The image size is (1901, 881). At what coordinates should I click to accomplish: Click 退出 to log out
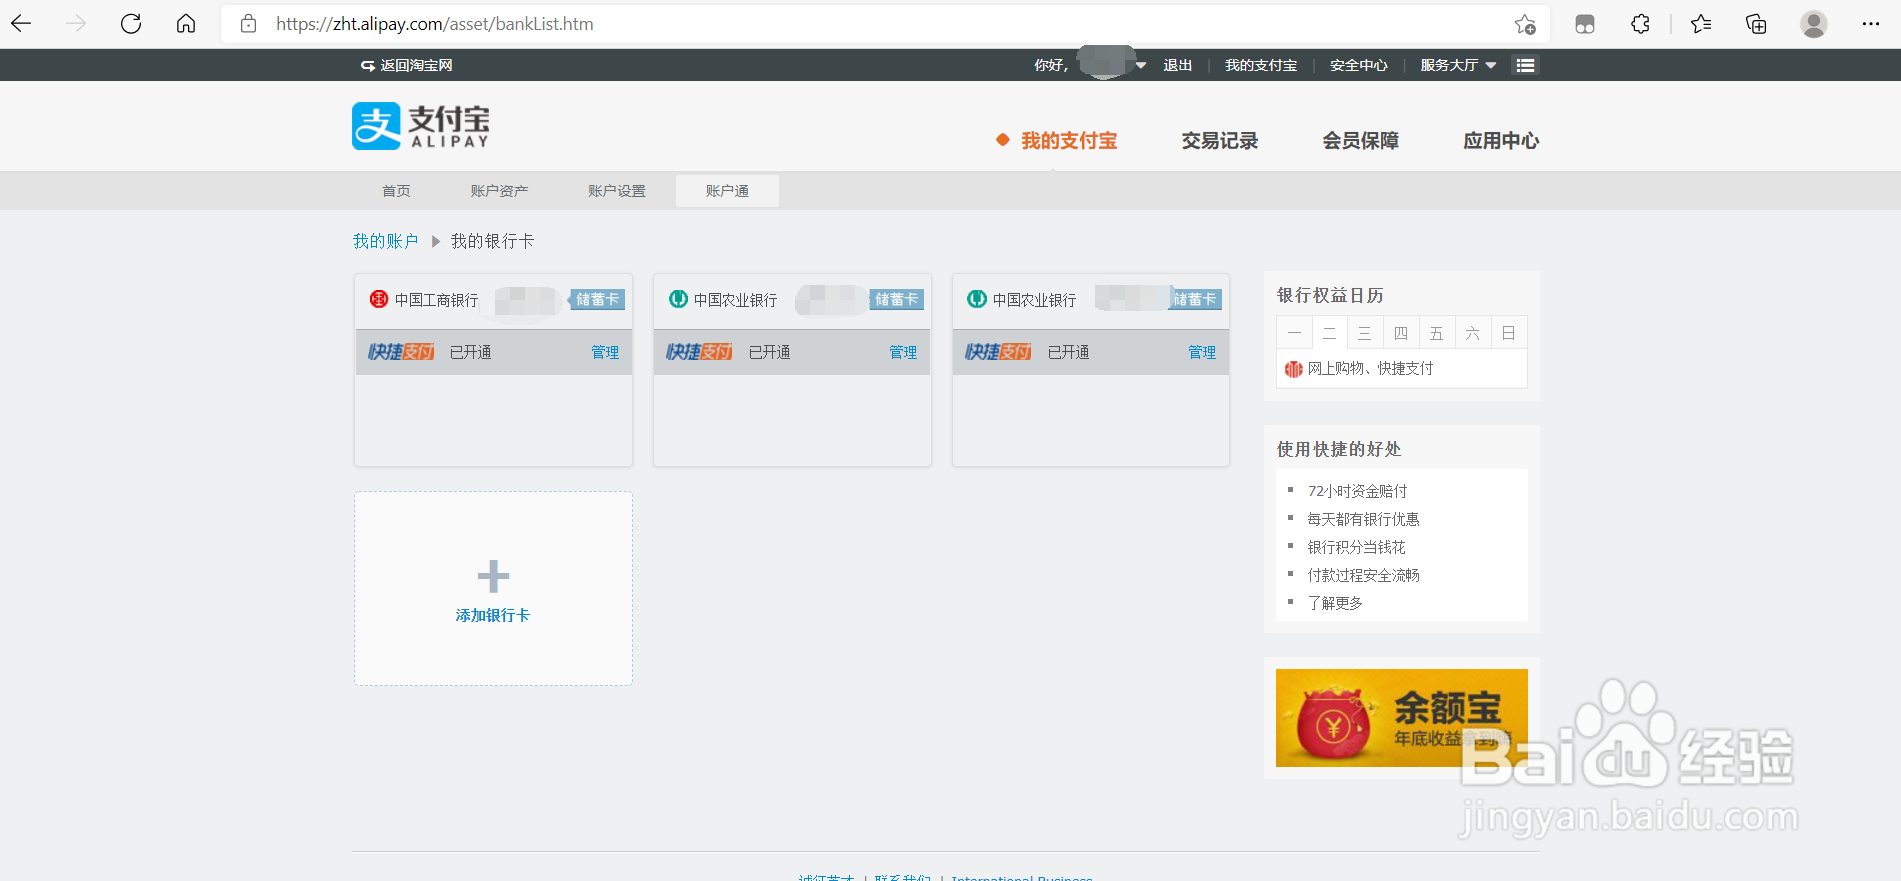pos(1178,65)
